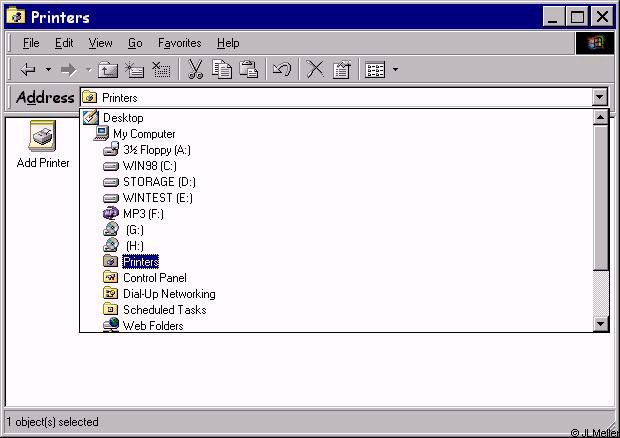Image resolution: width=620 pixels, height=438 pixels.
Task: Click the Back arrow toolbar icon
Action: pyautogui.click(x=28, y=70)
